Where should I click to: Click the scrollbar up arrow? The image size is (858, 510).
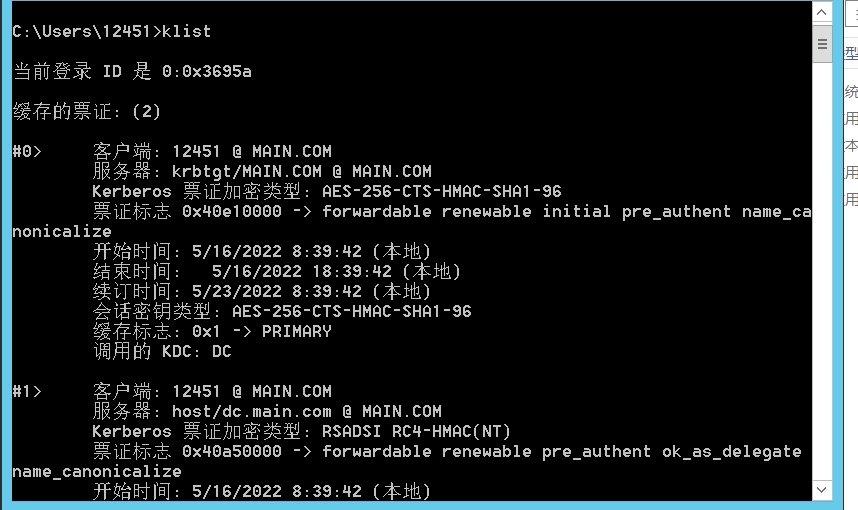pos(822,13)
